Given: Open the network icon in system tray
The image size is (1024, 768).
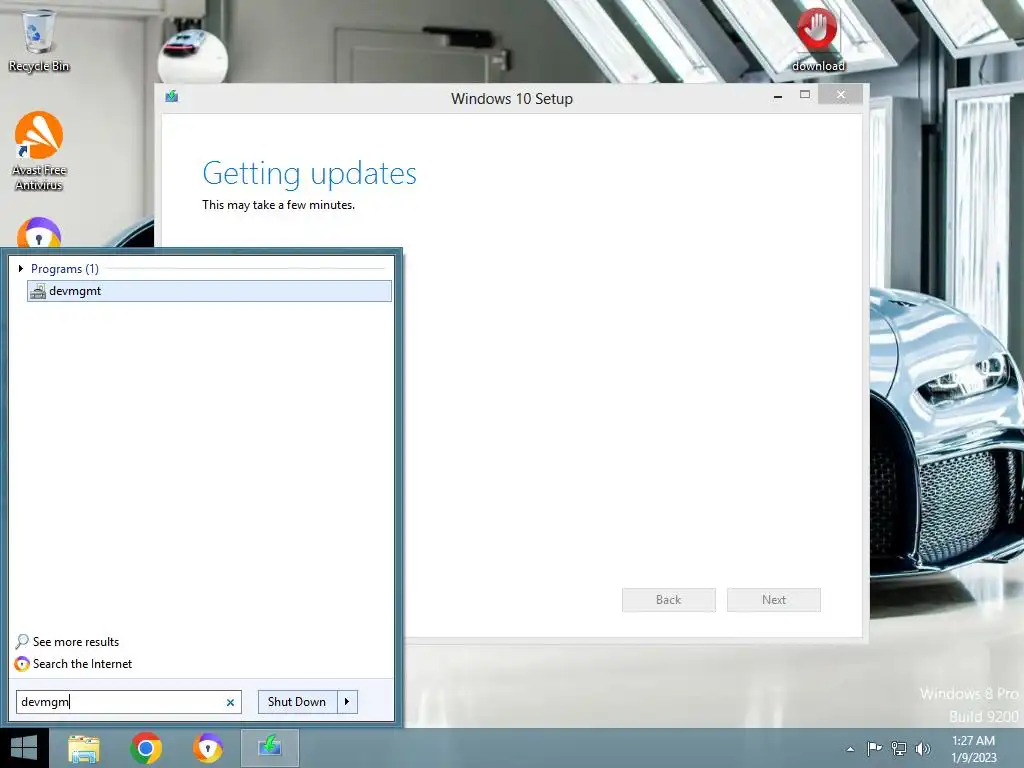Looking at the screenshot, I should [899, 748].
